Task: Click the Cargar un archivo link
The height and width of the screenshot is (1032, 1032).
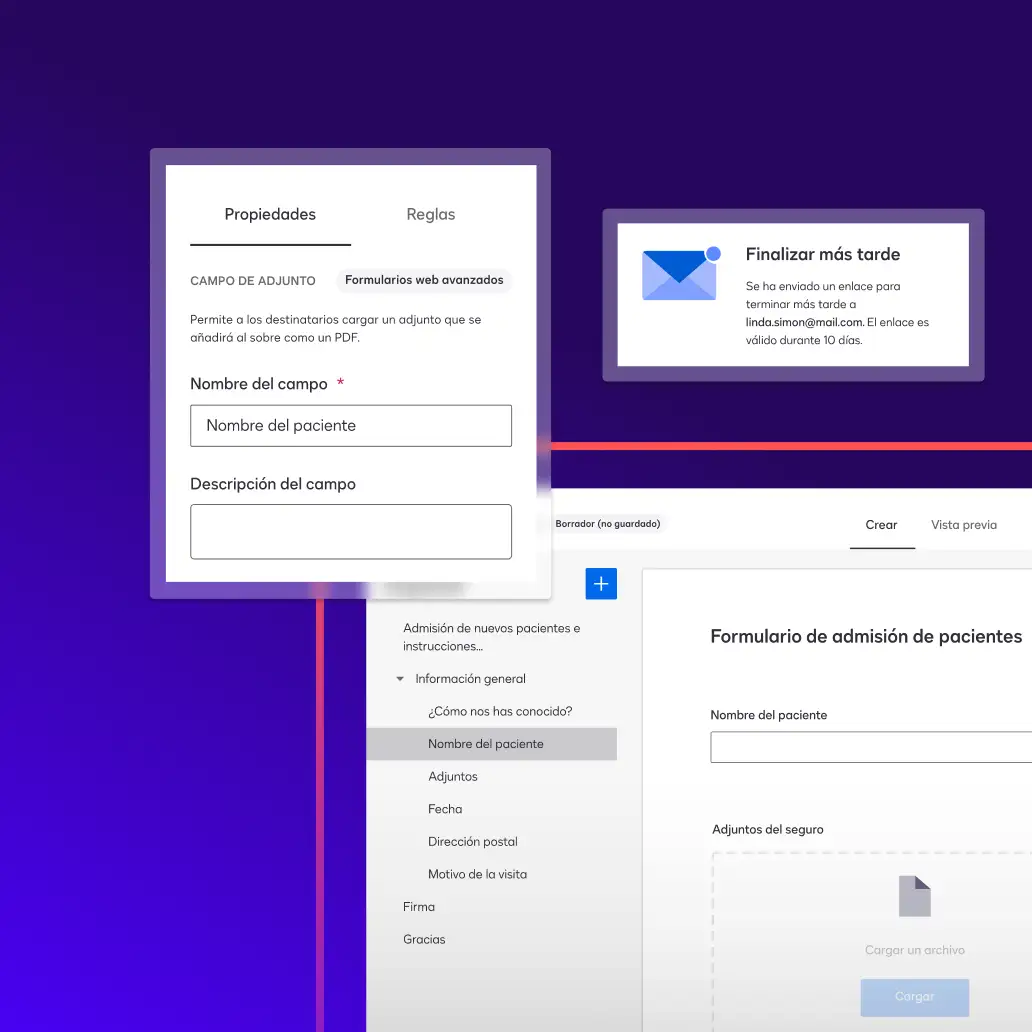Action: 914,950
